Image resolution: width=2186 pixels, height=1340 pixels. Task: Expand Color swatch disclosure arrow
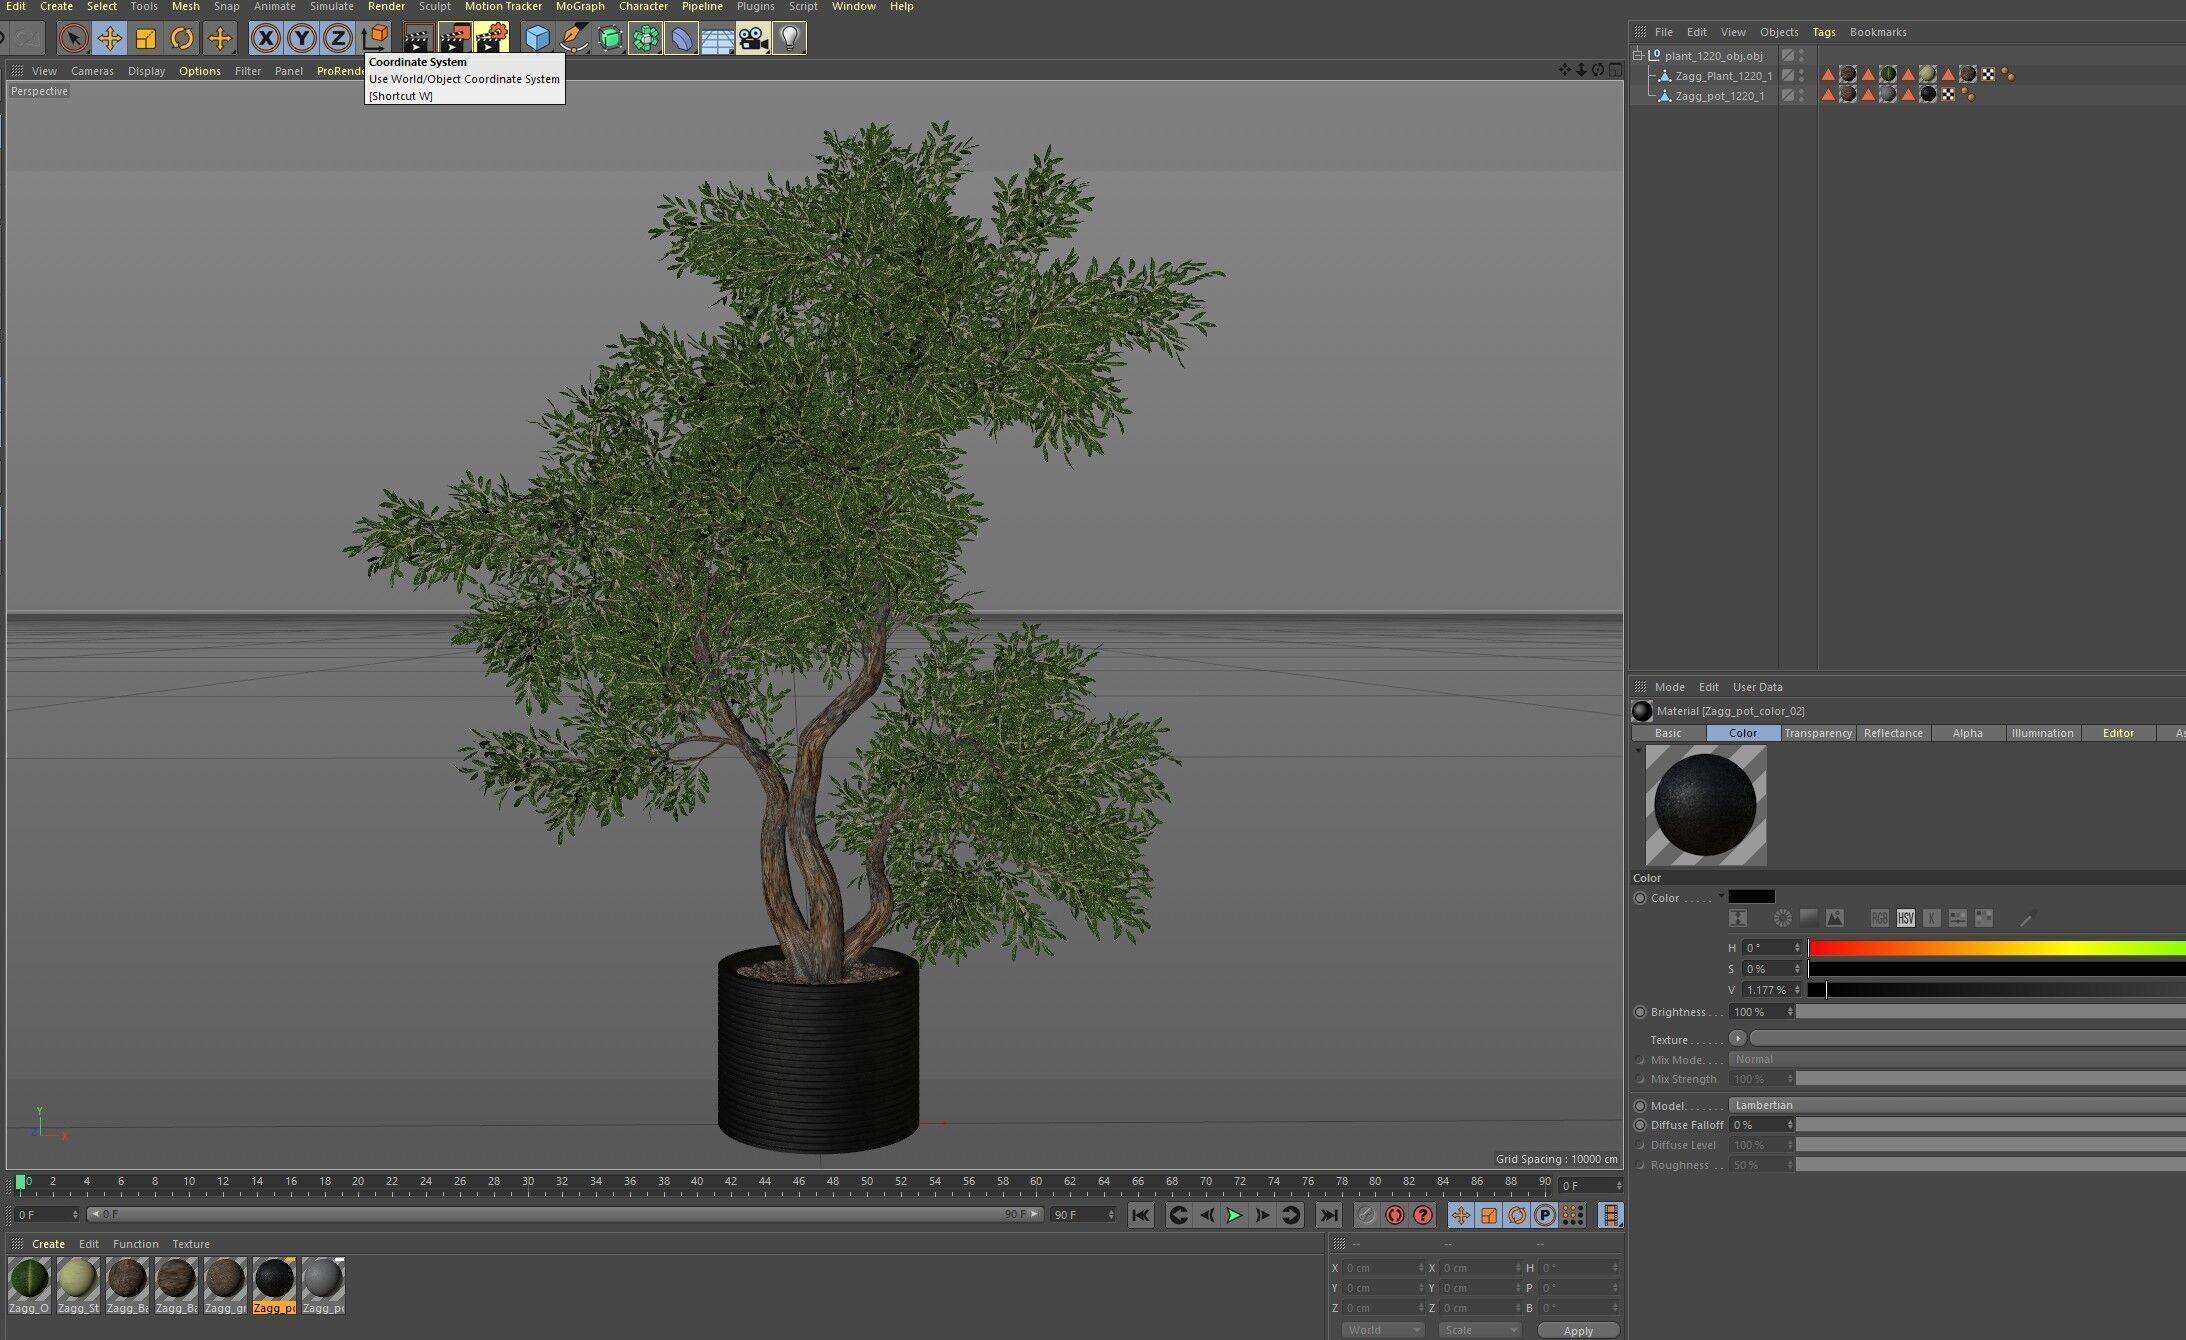[x=1721, y=896]
